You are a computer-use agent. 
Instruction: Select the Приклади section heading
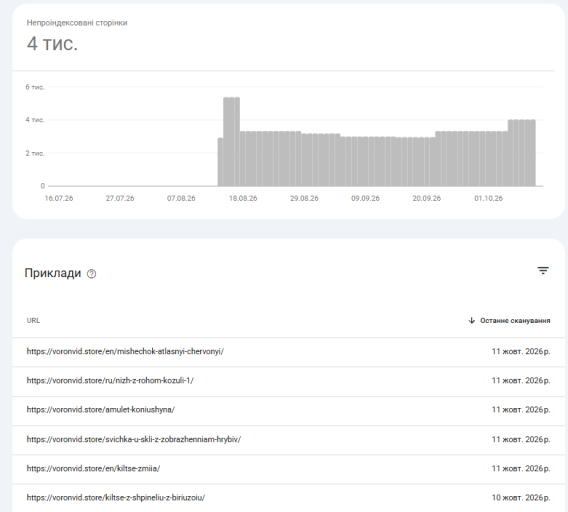[53, 273]
